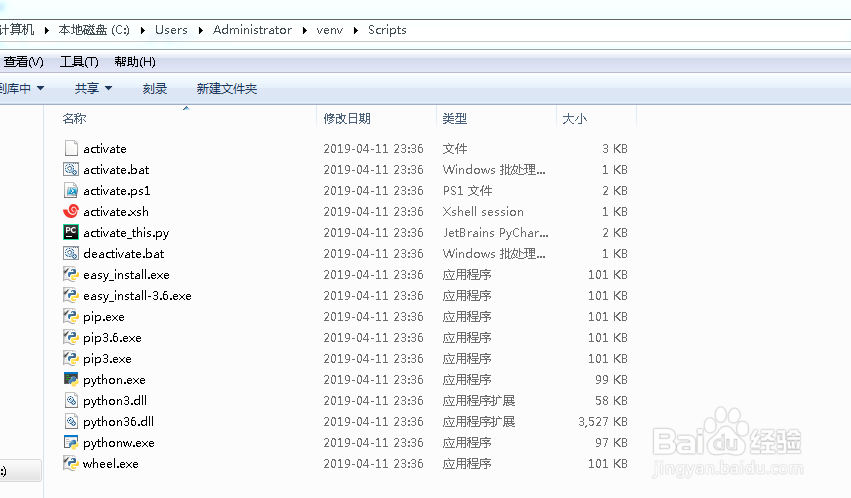The width and height of the screenshot is (851, 498).
Task: Select the pip3.6.exe Python icon
Action: pos(71,337)
